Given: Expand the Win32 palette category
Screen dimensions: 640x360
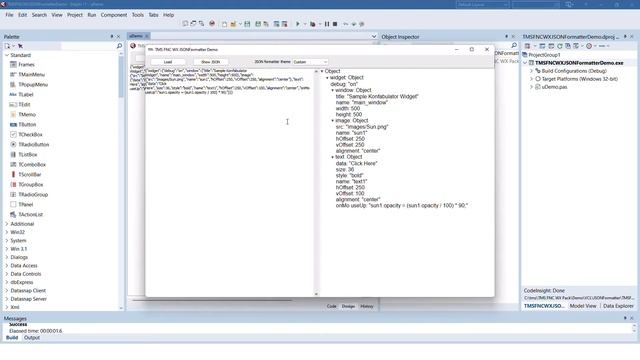Looking at the screenshot, I should point(7,232).
